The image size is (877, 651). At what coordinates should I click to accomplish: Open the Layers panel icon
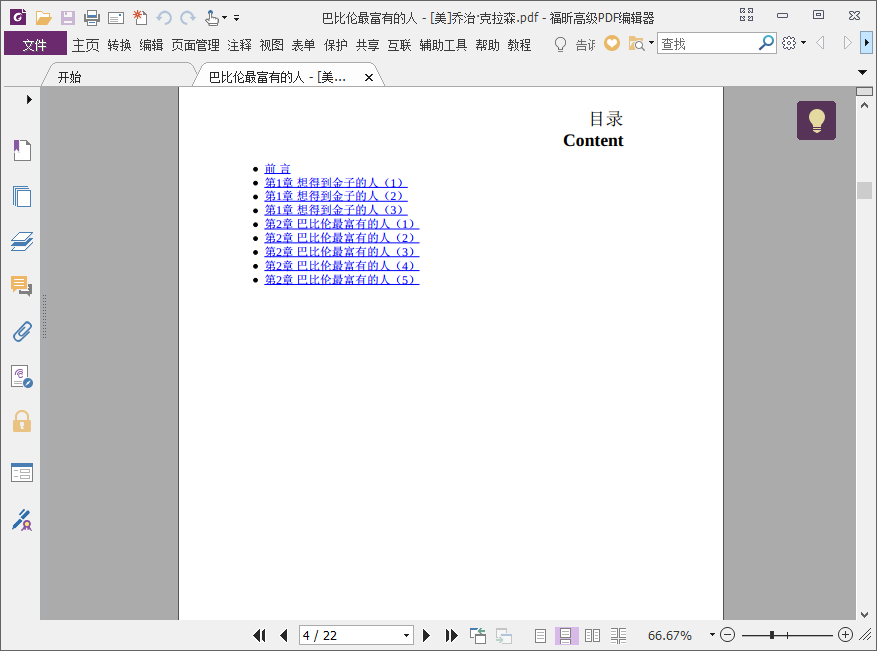coord(22,241)
